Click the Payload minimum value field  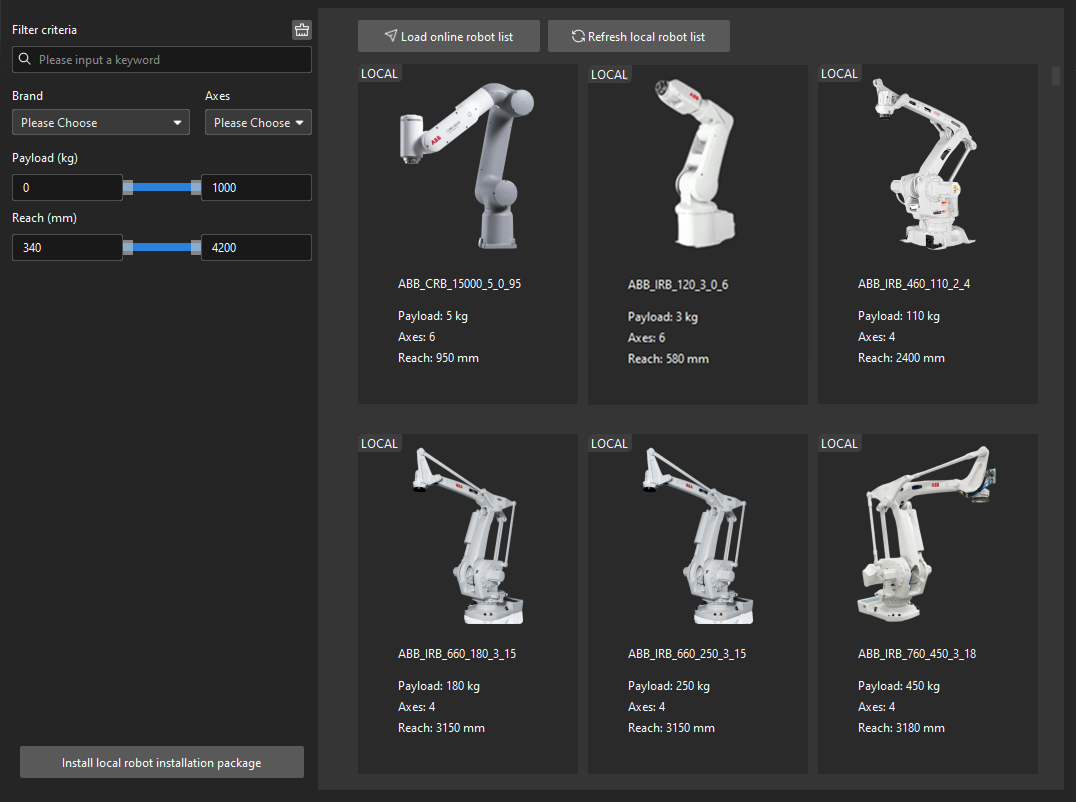[66, 188]
